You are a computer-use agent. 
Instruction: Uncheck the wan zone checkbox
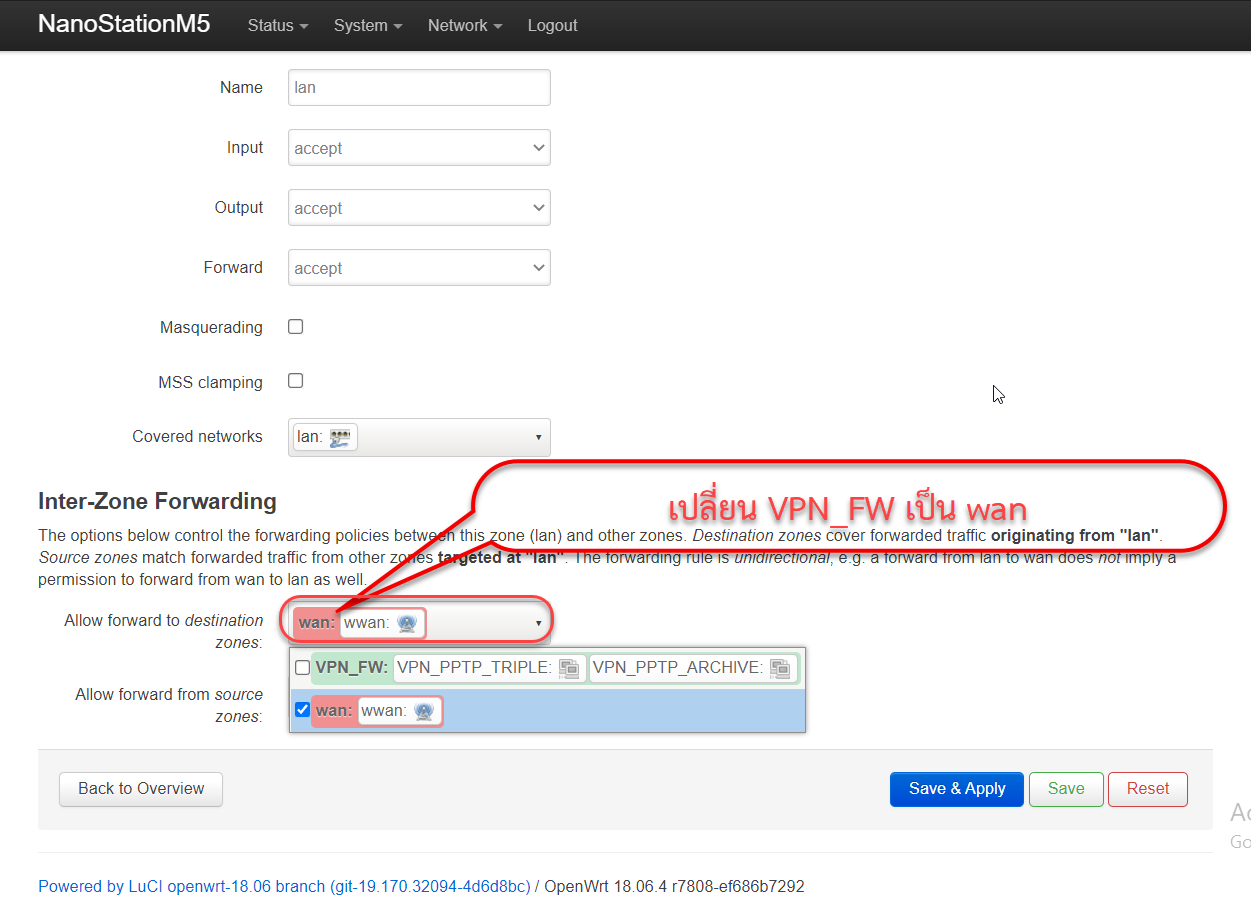coord(302,710)
